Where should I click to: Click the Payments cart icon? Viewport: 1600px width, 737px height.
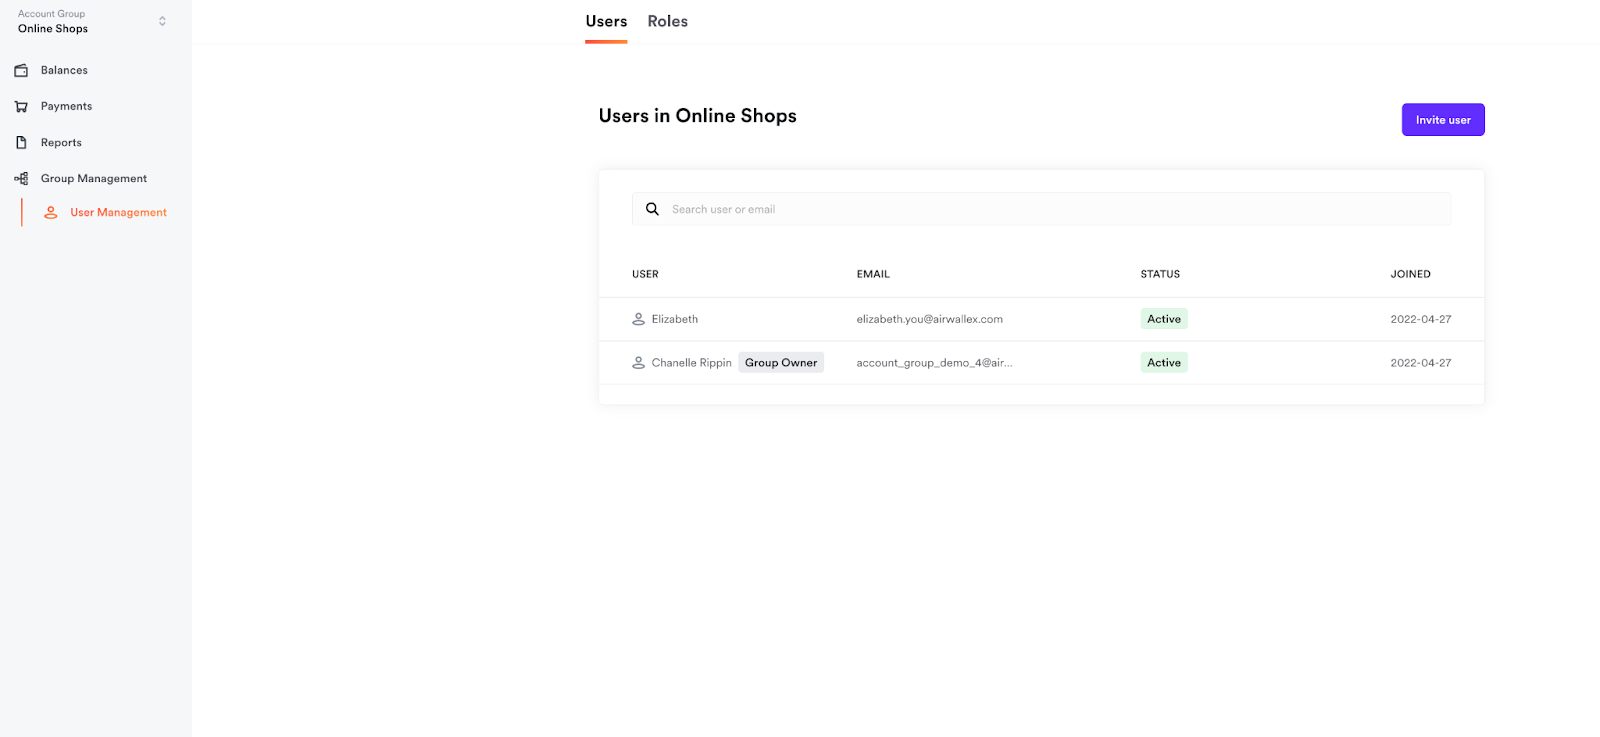point(21,106)
